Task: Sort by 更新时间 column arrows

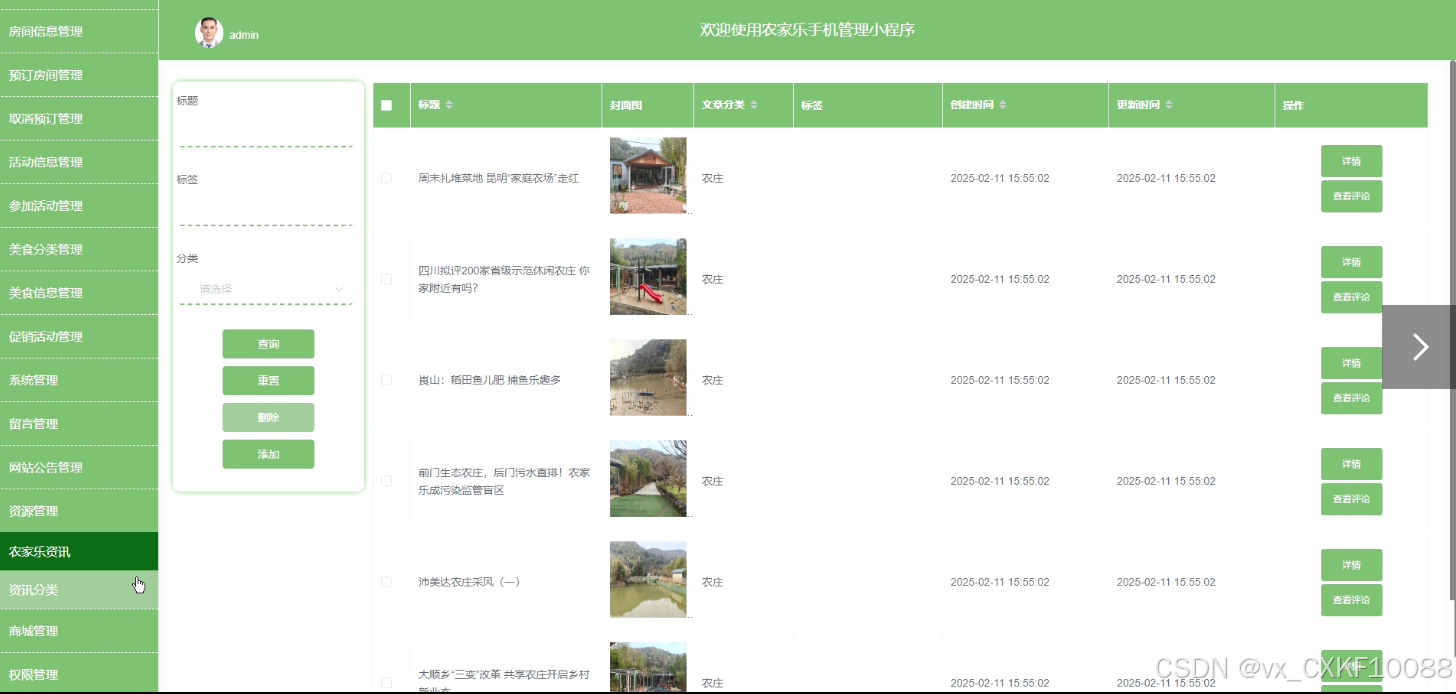Action: (x=1169, y=105)
